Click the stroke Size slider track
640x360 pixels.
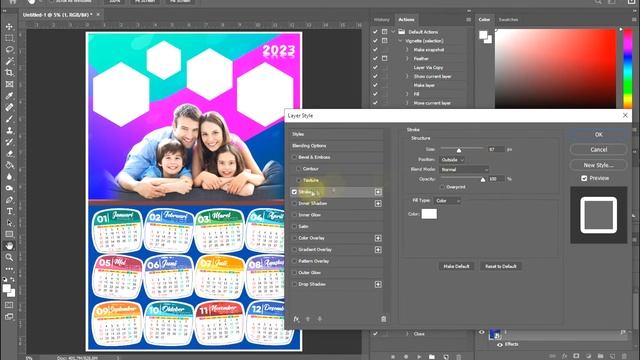tap(462, 148)
